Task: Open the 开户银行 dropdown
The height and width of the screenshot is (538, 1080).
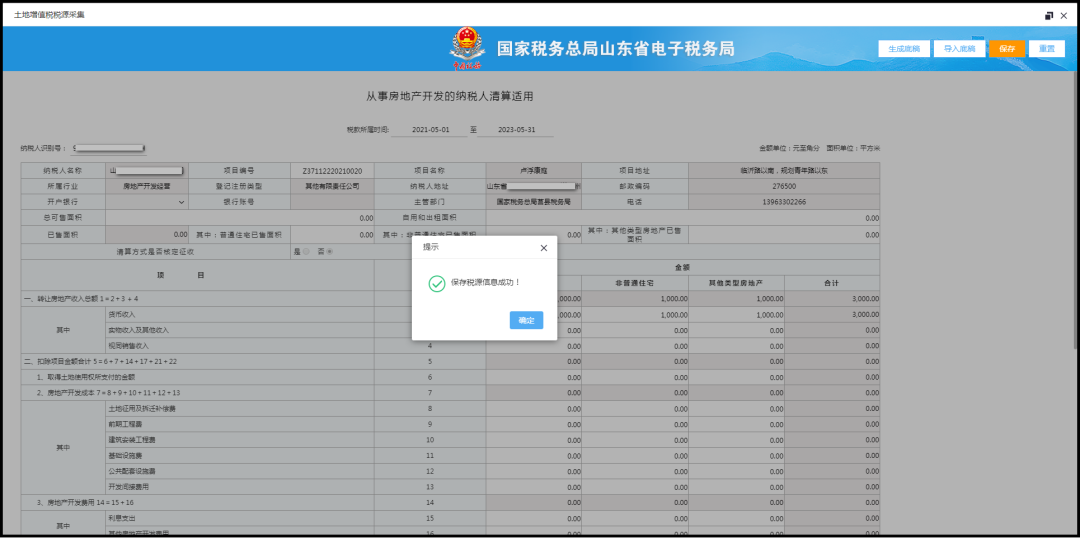Action: (147, 202)
